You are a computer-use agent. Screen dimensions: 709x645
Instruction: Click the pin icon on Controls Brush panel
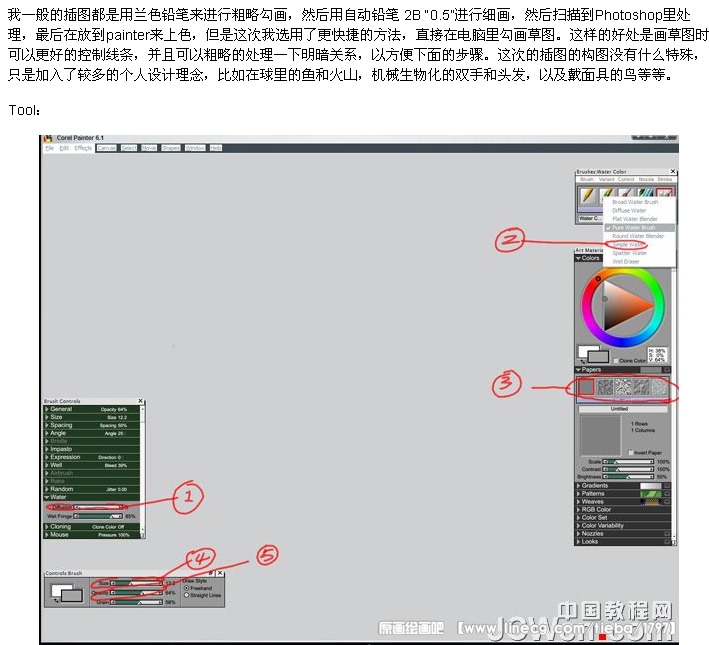(211, 573)
